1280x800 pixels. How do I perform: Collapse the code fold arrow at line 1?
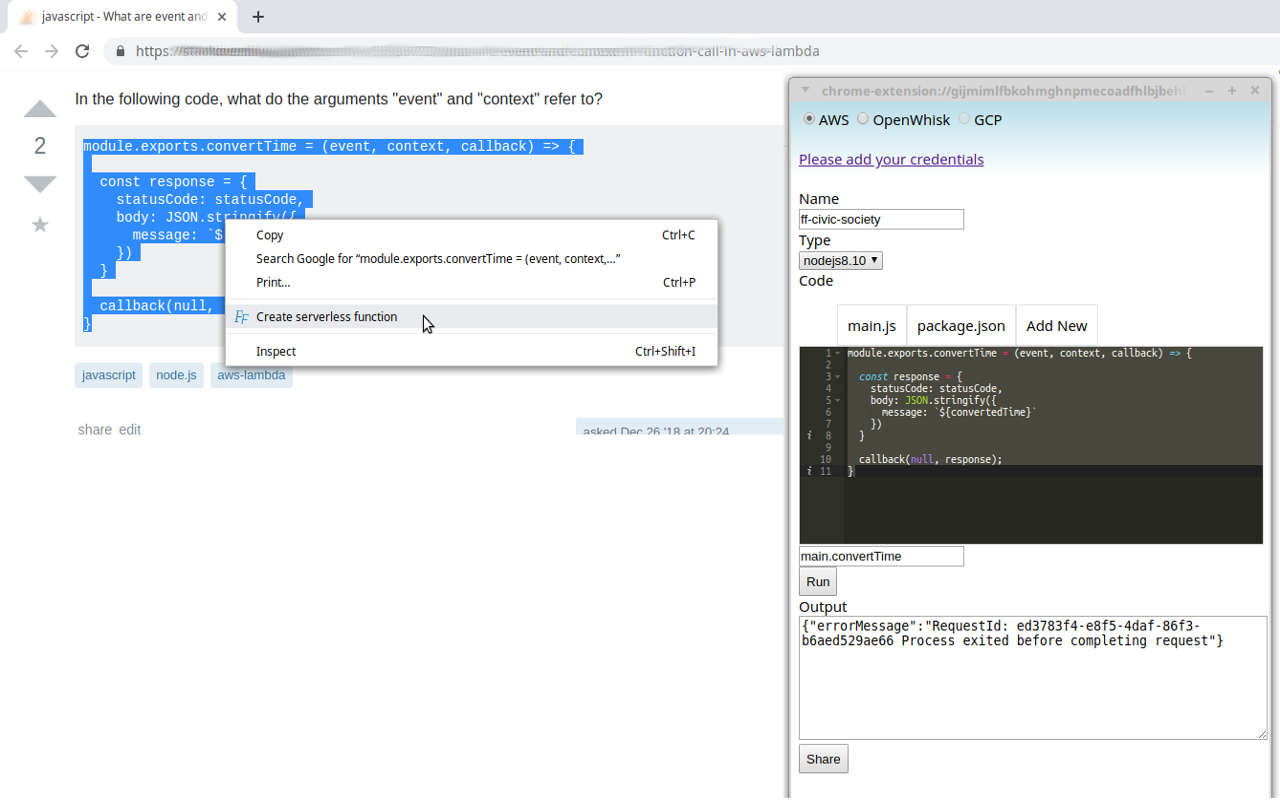(838, 353)
